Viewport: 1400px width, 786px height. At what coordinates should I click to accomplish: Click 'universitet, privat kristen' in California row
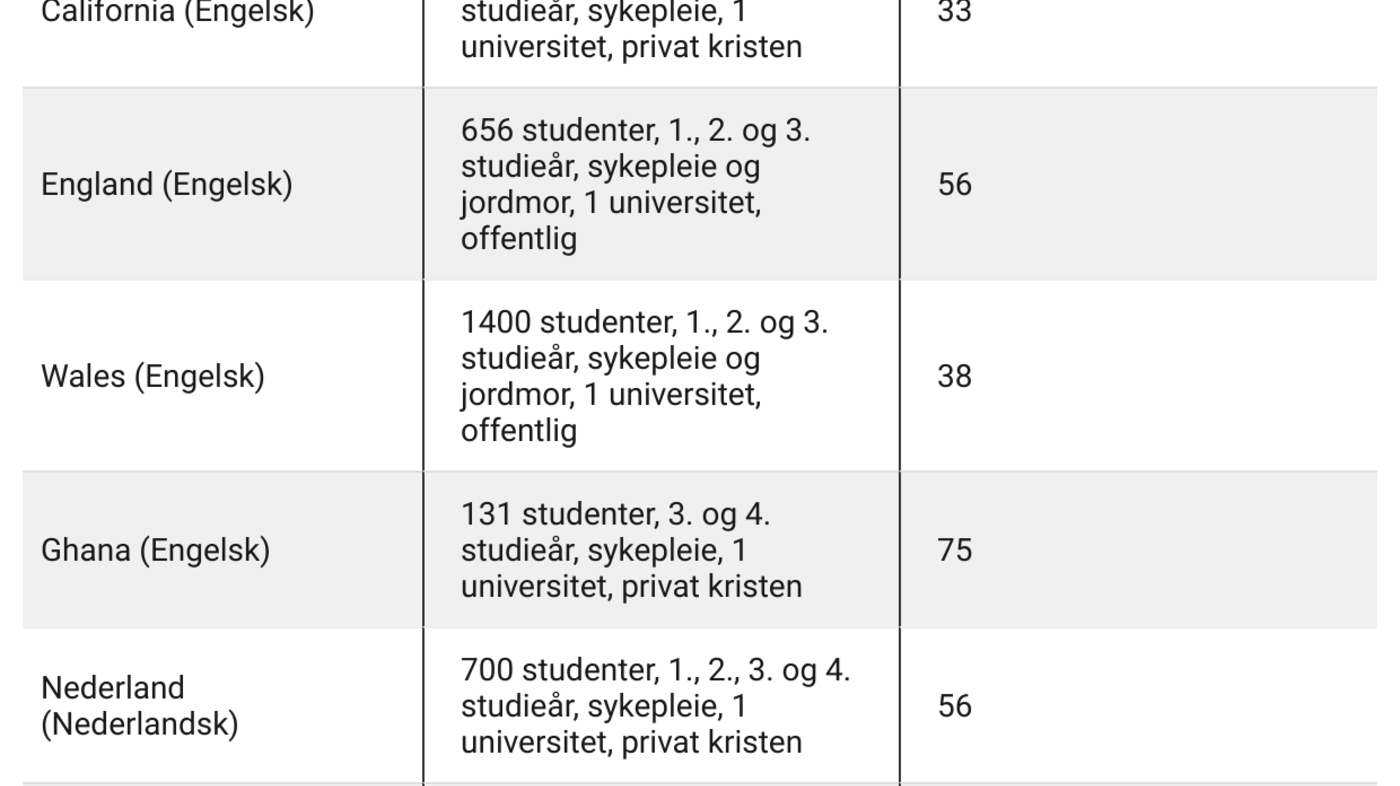click(631, 47)
